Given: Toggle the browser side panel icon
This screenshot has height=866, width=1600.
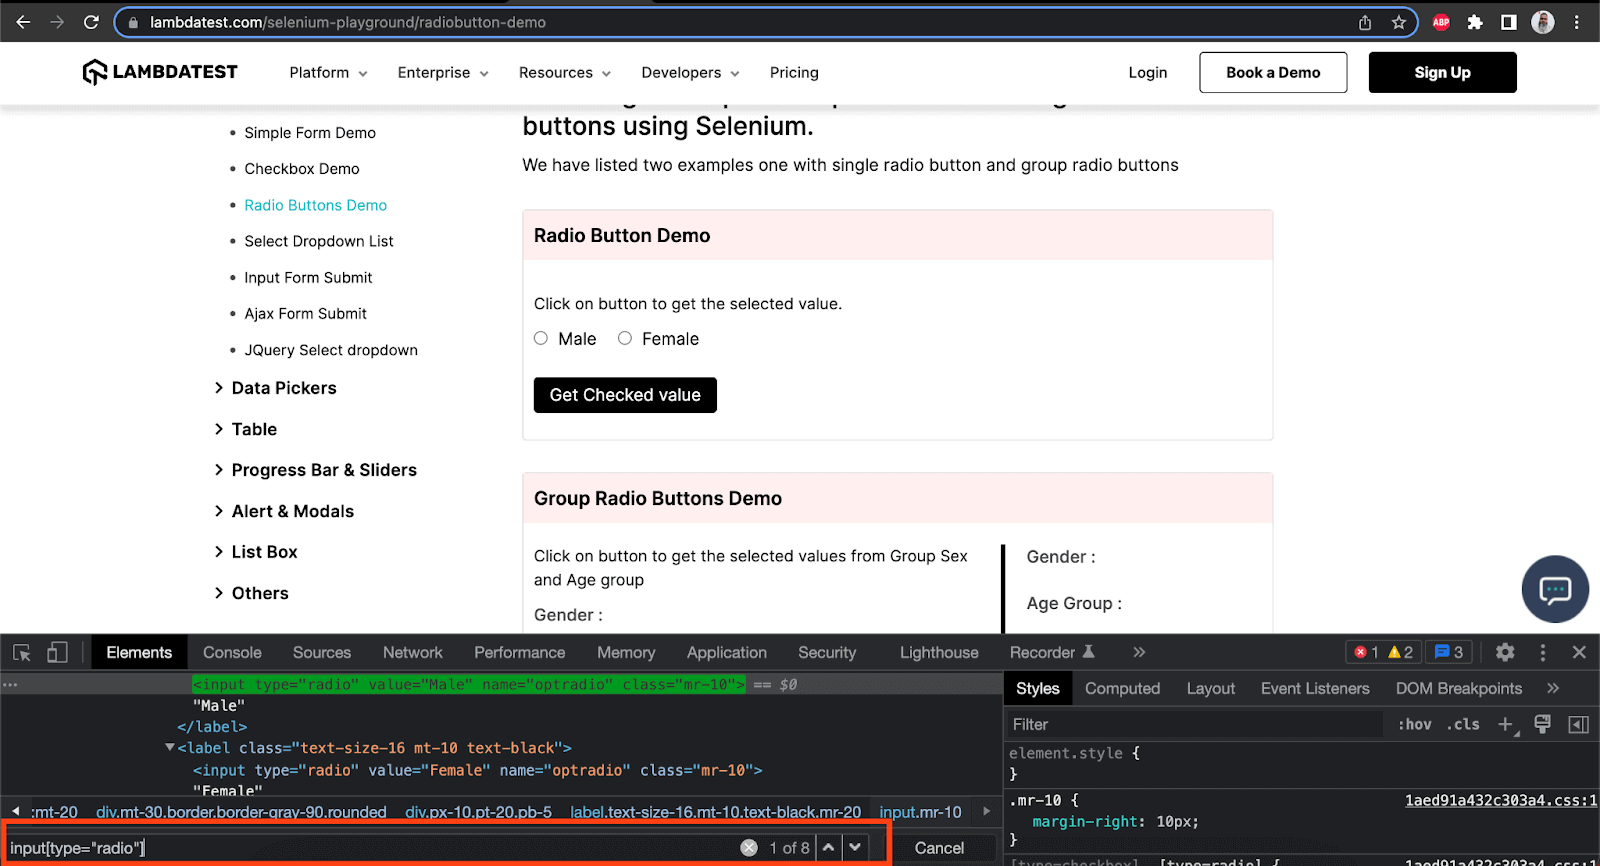Looking at the screenshot, I should click(1509, 22).
